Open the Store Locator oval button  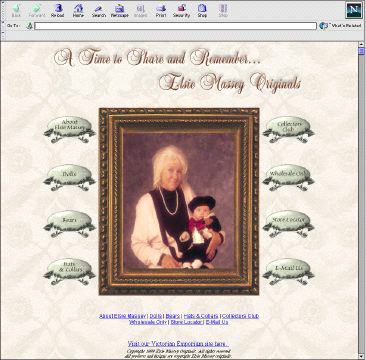288,224
